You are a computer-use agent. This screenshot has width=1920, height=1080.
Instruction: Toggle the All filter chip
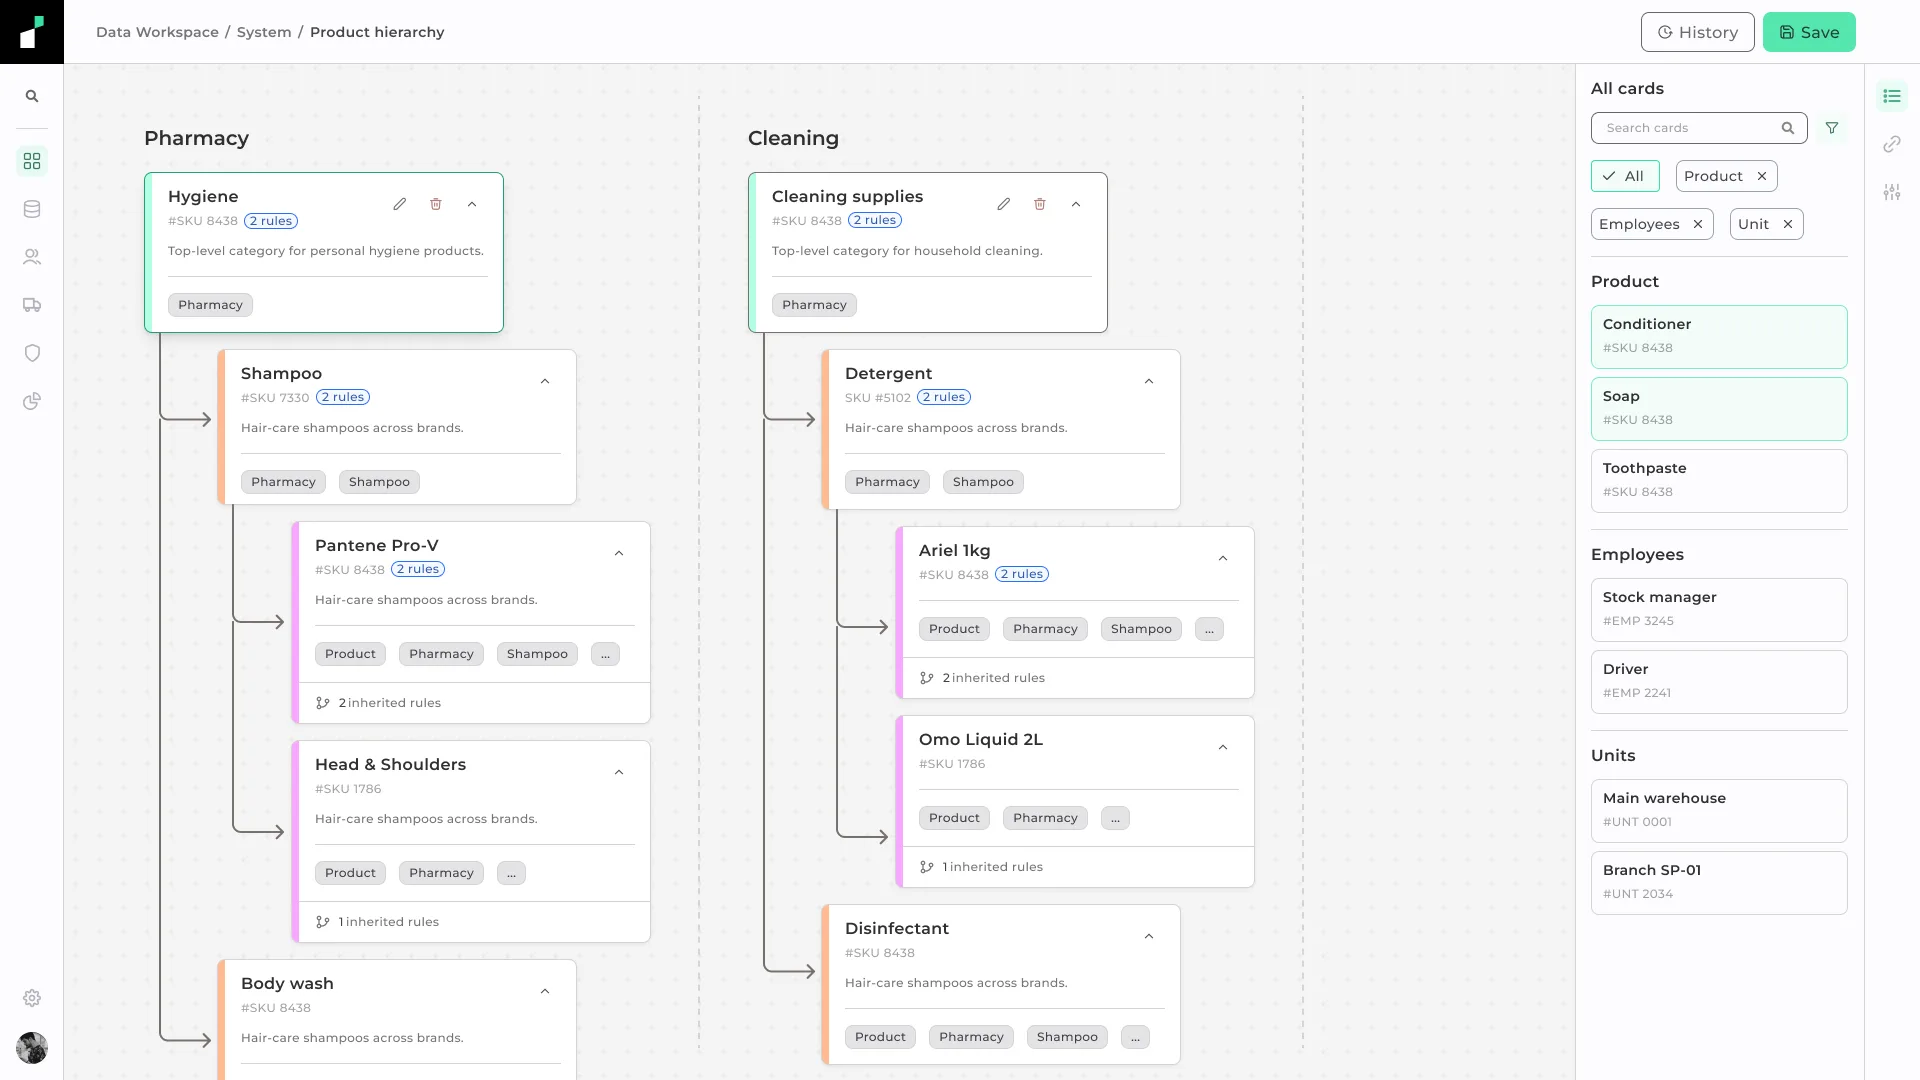(x=1625, y=176)
